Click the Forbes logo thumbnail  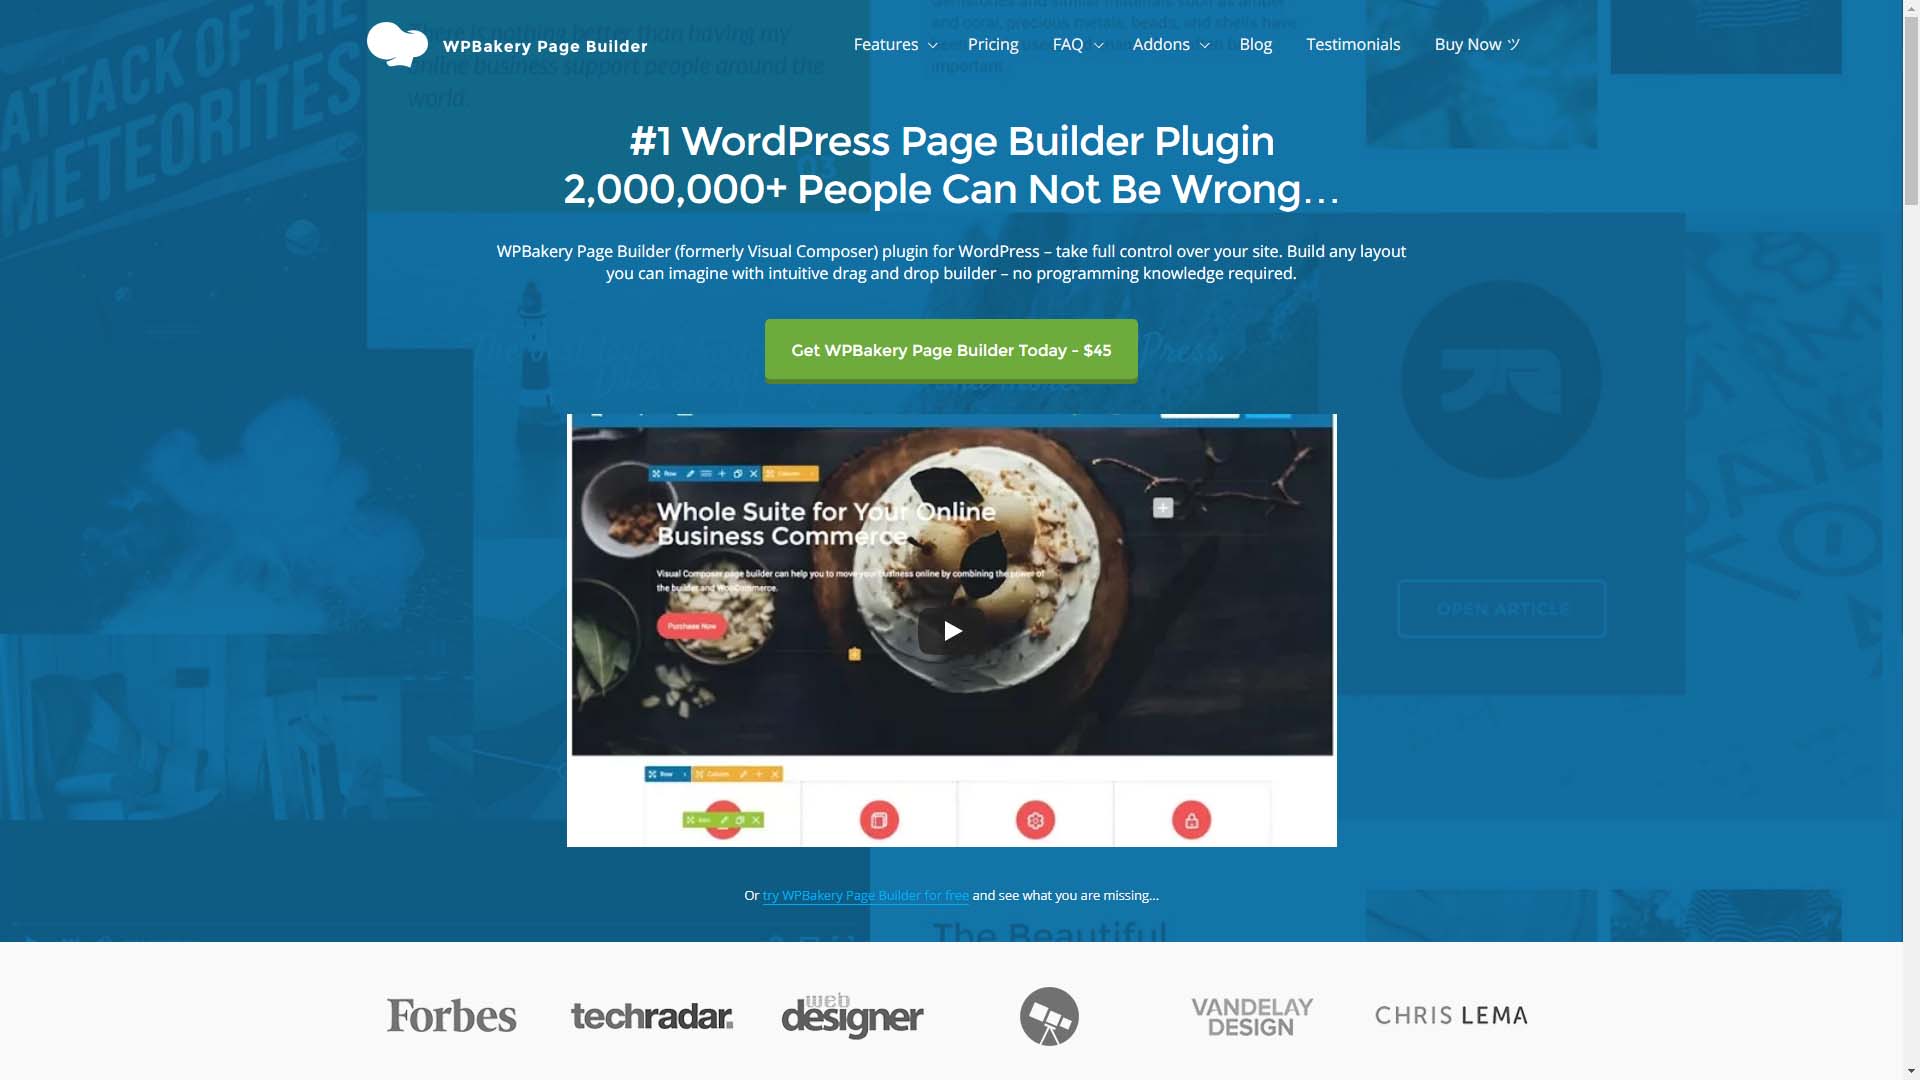coord(451,1015)
